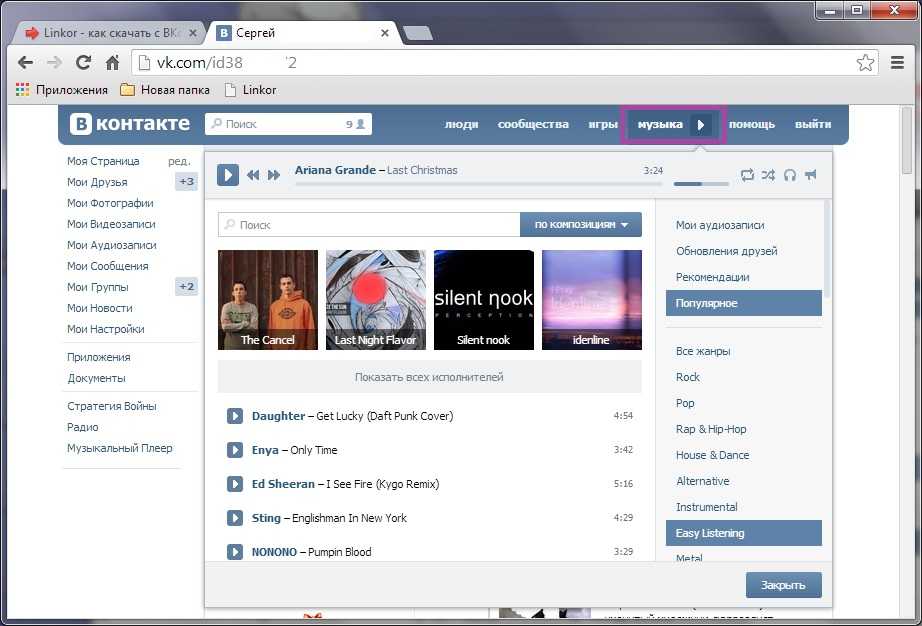This screenshot has height=626, width=922.
Task: Open idenline artist thumbnail
Action: [592, 300]
